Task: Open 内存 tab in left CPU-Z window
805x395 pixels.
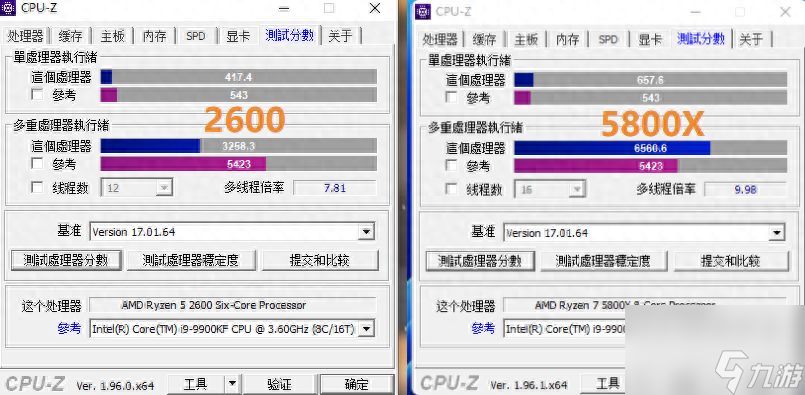Action: [155, 36]
